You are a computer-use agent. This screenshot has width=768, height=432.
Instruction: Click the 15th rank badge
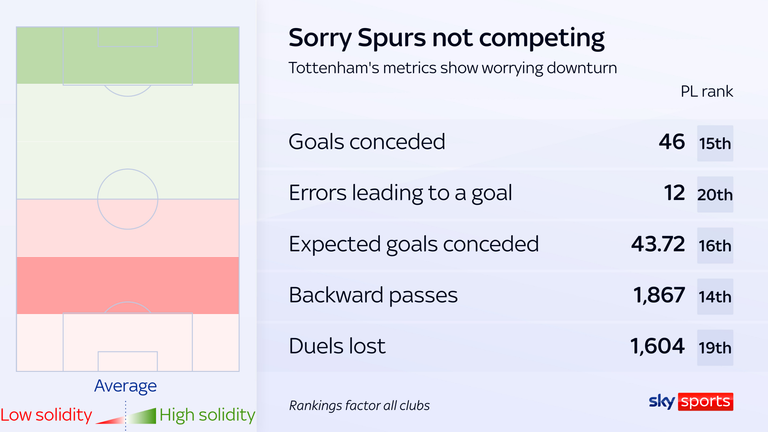click(715, 143)
